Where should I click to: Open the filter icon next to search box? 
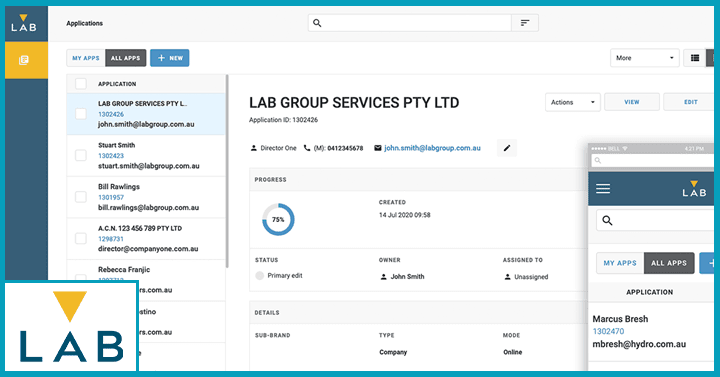click(525, 23)
